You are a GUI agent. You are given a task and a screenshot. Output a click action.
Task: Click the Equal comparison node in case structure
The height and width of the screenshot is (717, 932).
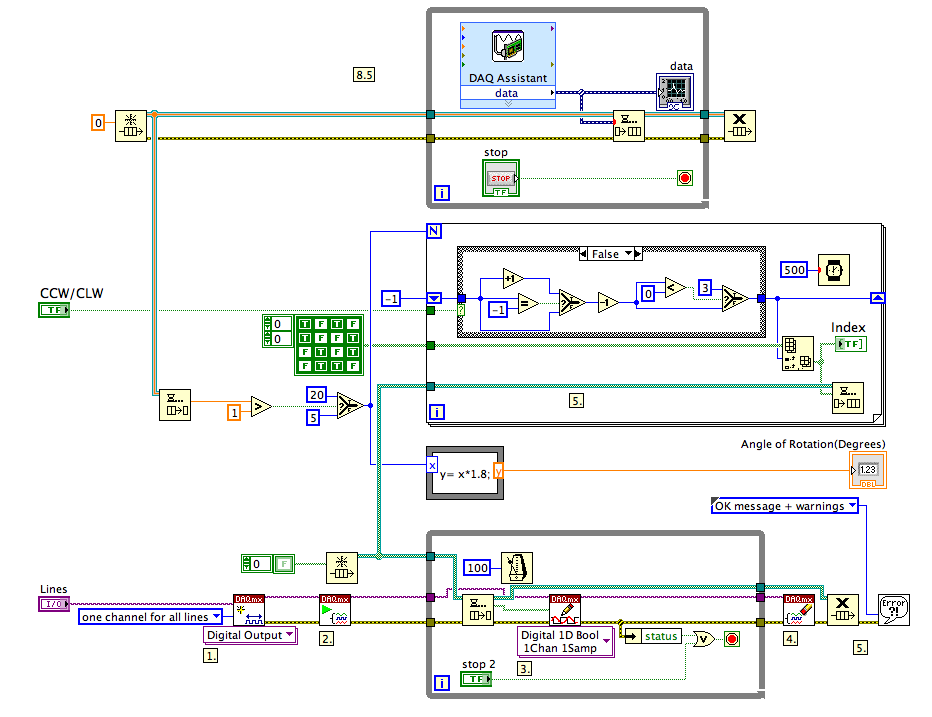tap(528, 304)
